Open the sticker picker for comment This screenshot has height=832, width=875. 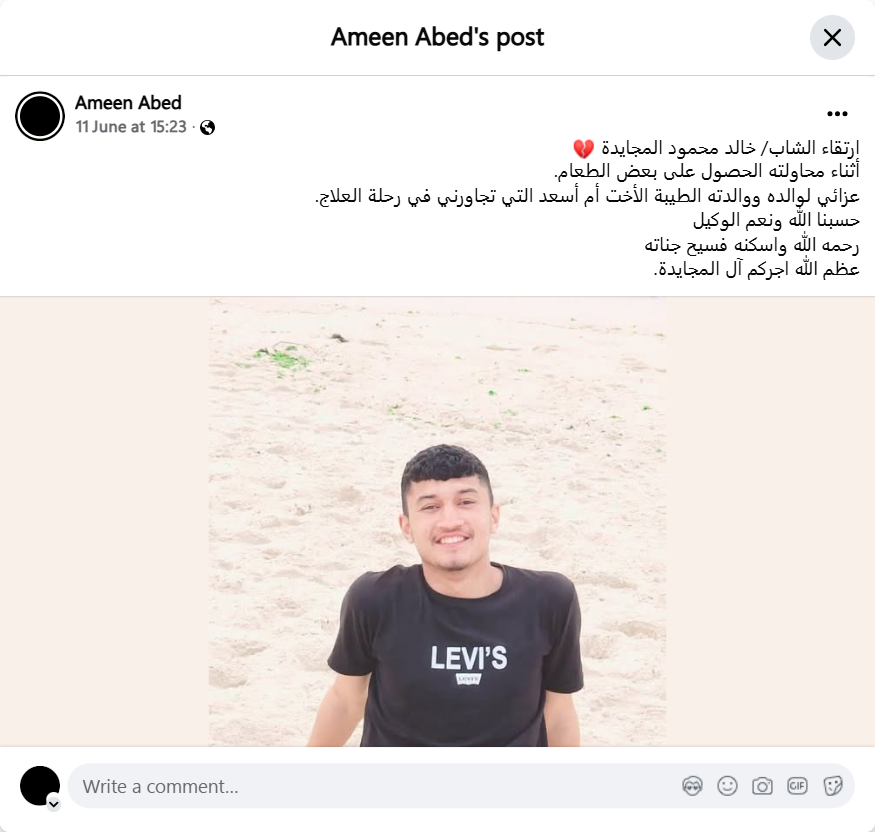coord(832,786)
